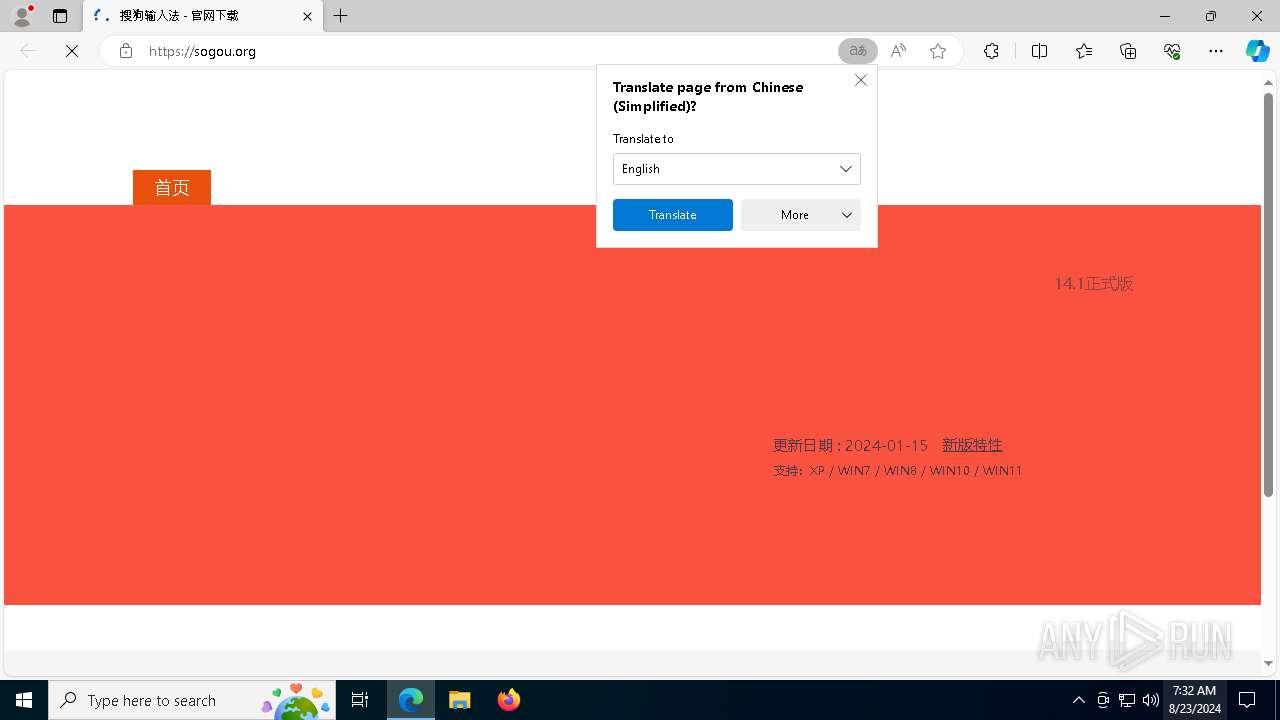The width and height of the screenshot is (1280, 720).
Task: Enable split screen view
Action: (x=1039, y=51)
